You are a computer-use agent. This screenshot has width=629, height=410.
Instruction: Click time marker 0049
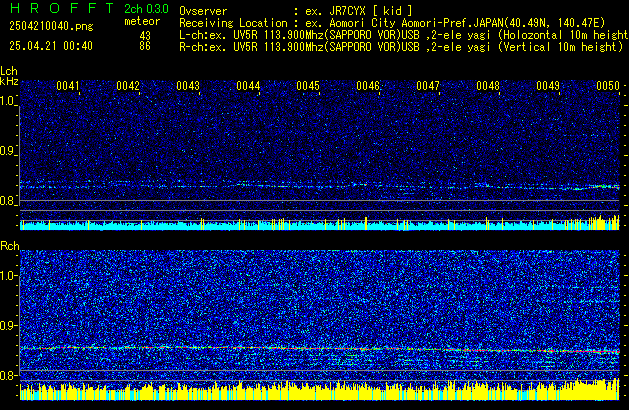[x=548, y=86]
